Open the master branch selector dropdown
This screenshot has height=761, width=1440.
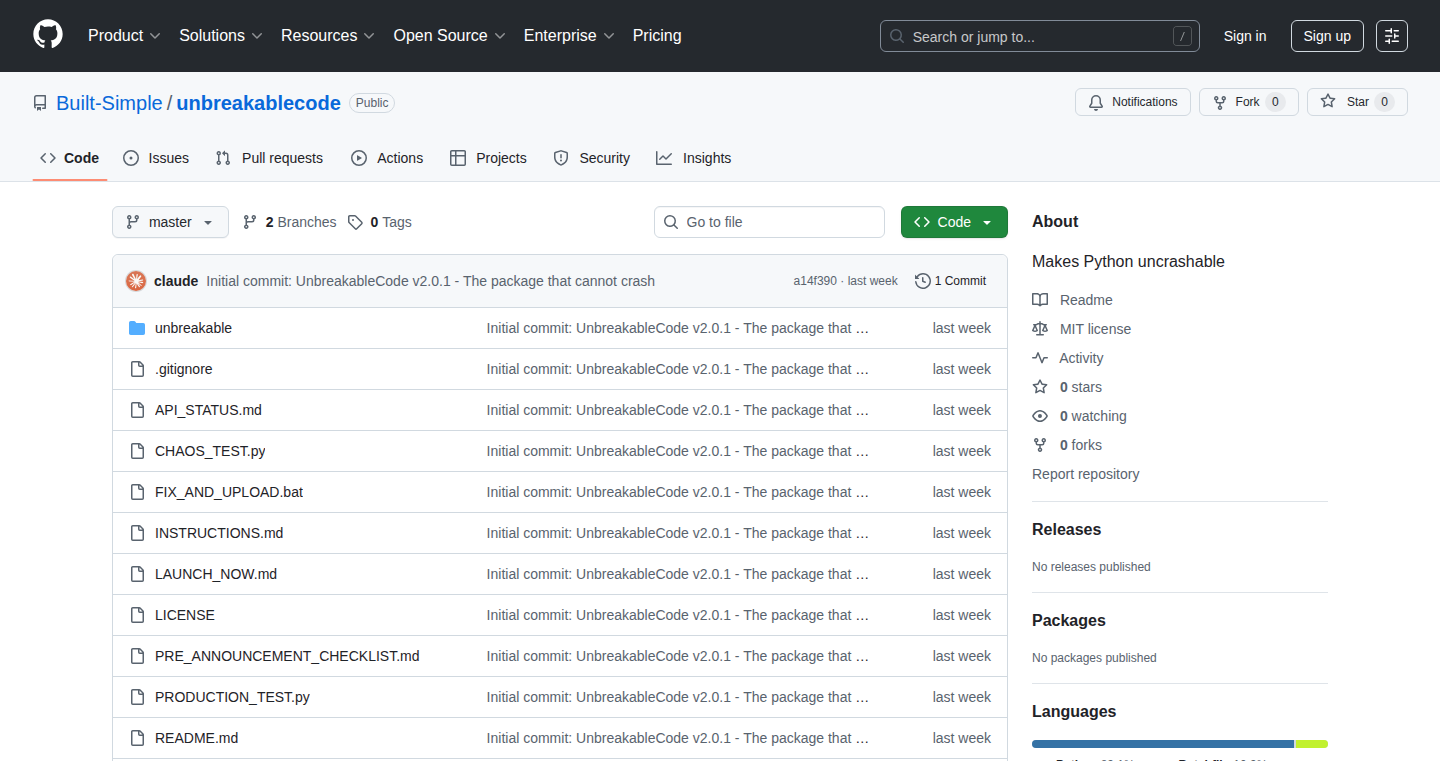(170, 222)
